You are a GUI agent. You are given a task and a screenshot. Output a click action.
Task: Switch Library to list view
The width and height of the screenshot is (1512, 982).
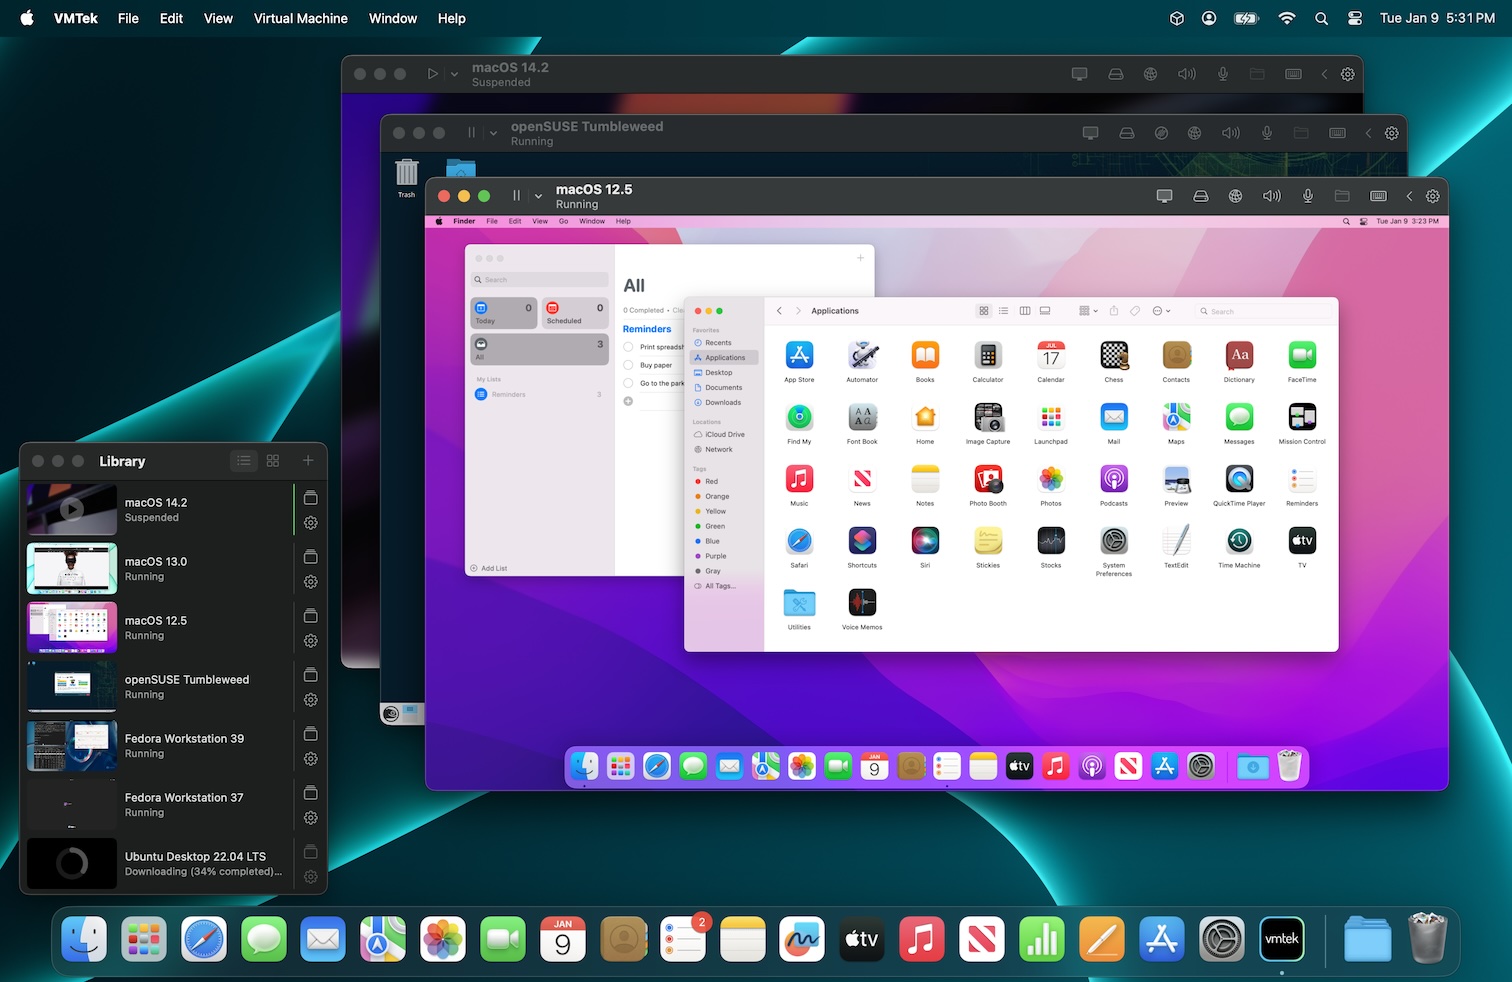tap(244, 461)
